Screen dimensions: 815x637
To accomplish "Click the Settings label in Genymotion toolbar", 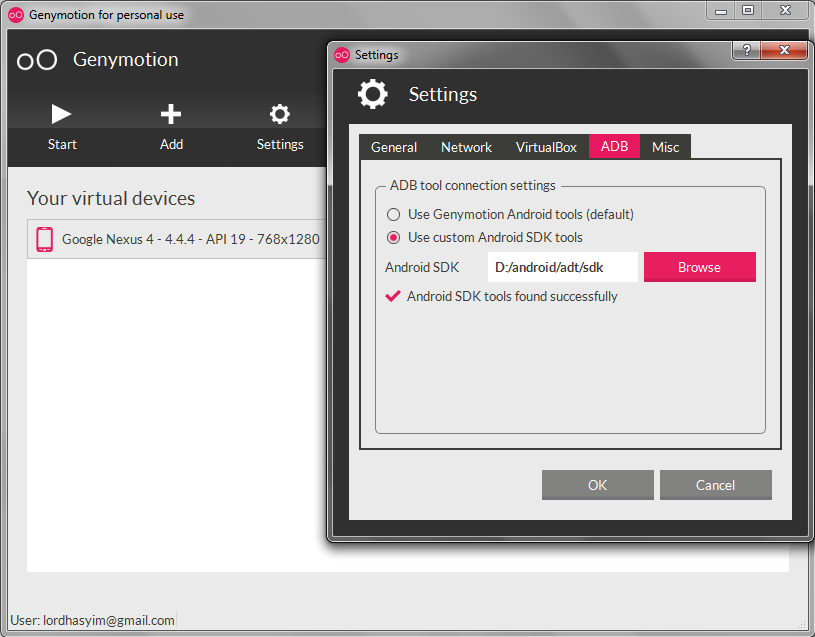I will click(x=280, y=144).
